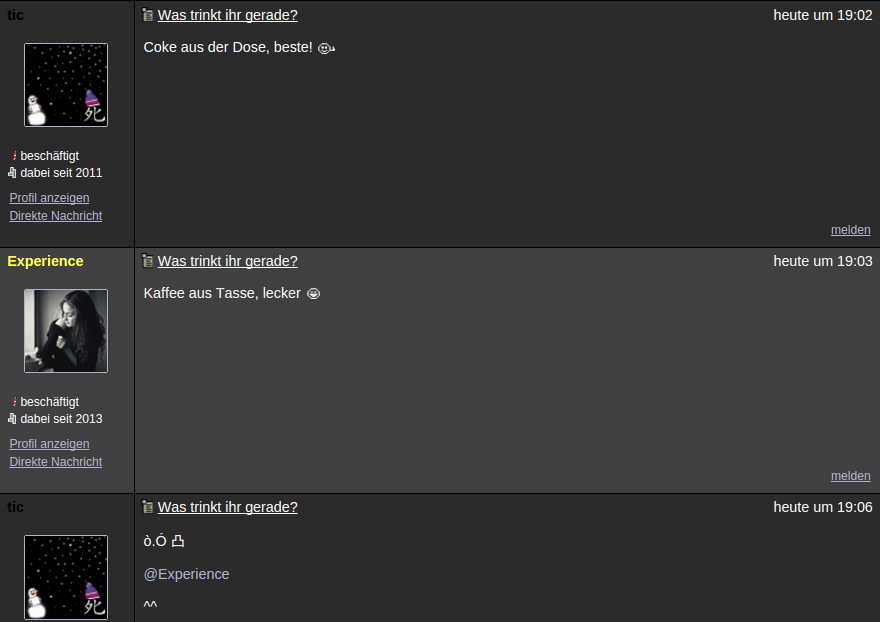Click 'Profil anzeigen' under tic's first post

pos(49,198)
